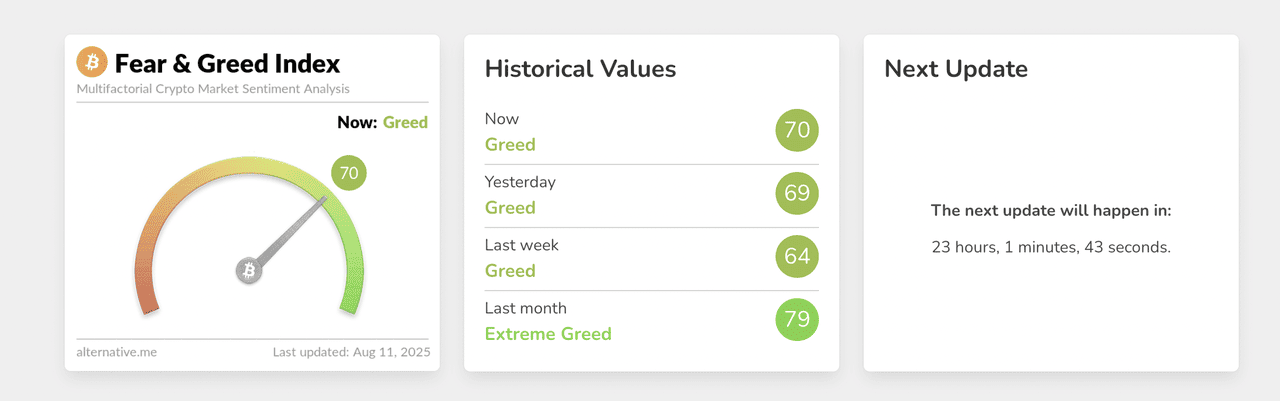Click the Last week row label
Screen dimensions: 1280x401
pyautogui.click(x=521, y=245)
